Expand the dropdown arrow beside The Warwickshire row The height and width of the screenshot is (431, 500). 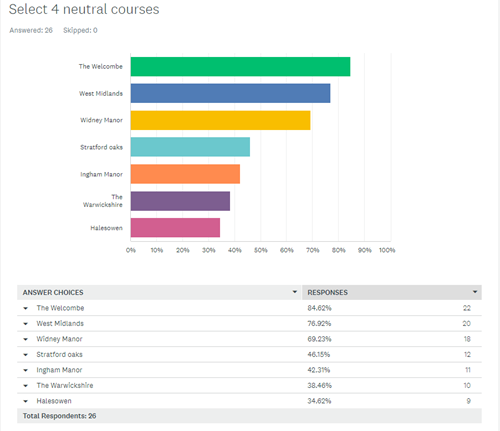pos(26,386)
